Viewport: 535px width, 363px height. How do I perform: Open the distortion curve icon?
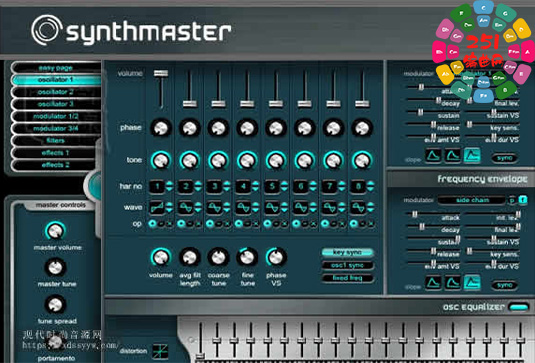point(160,351)
